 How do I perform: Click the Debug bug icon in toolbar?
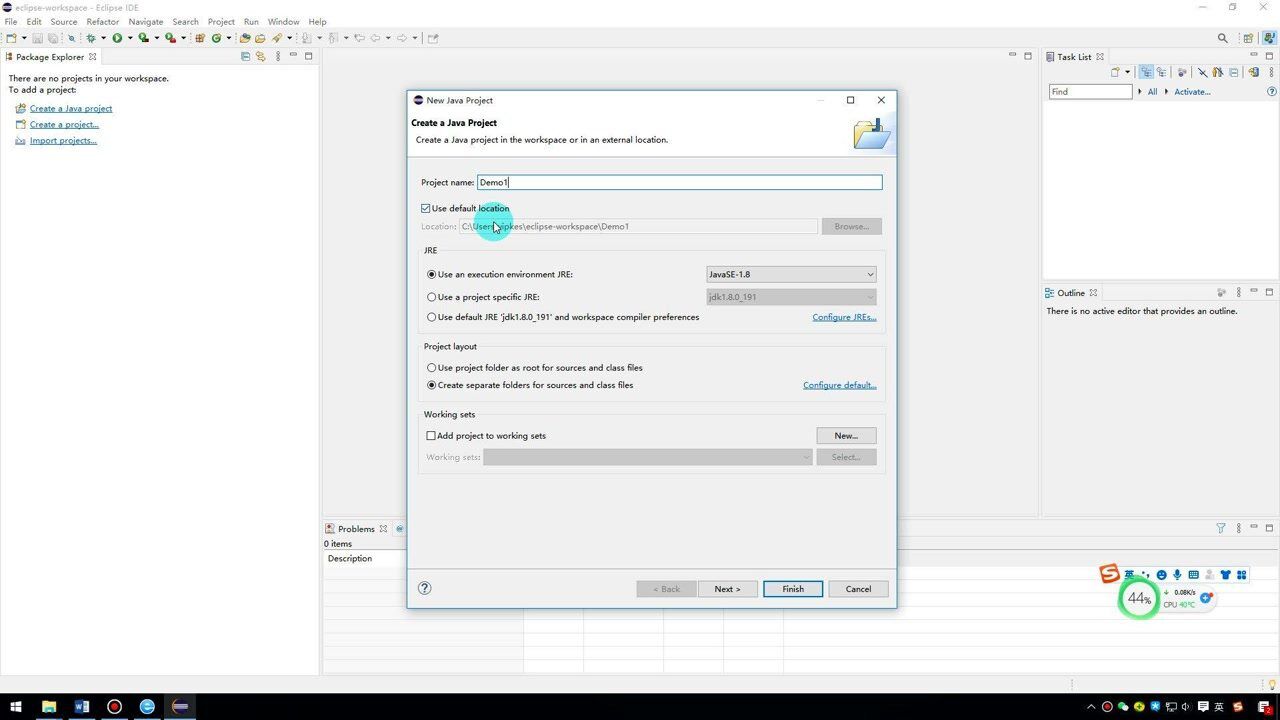(x=91, y=38)
